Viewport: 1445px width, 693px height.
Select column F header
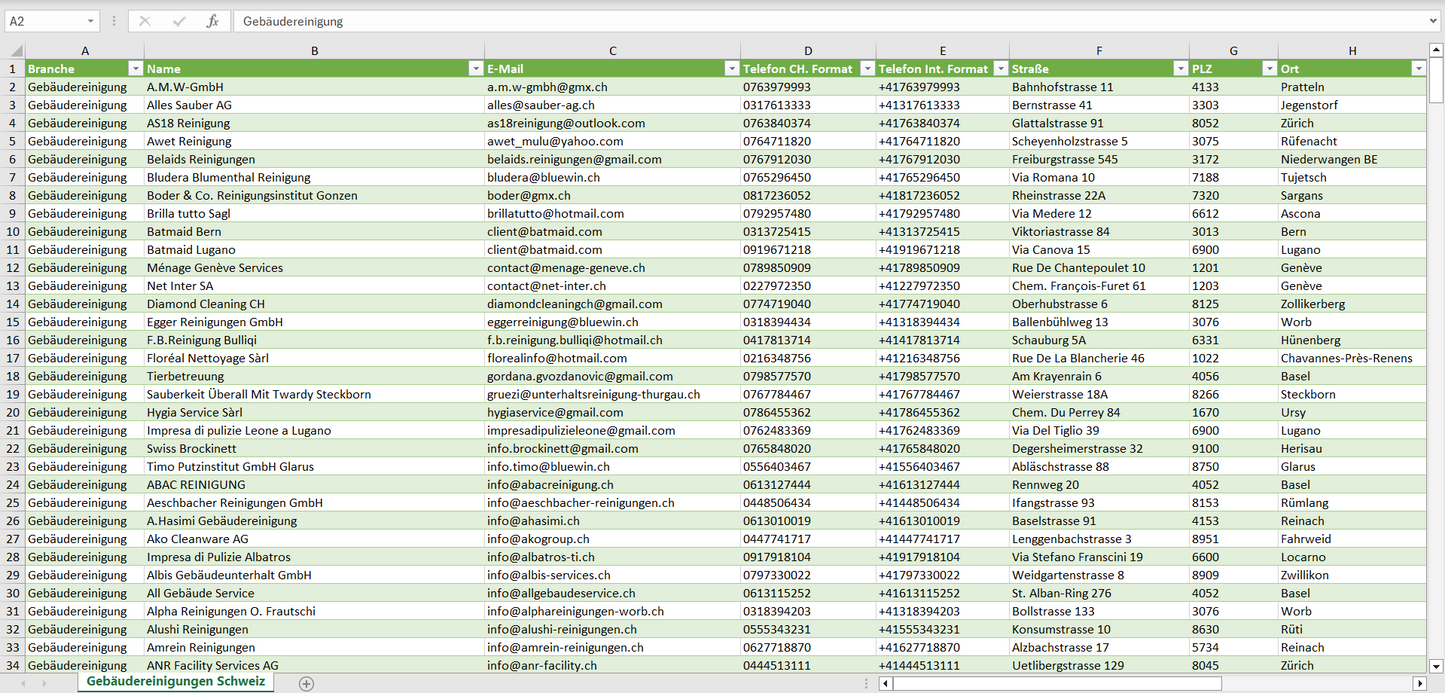(x=1099, y=51)
